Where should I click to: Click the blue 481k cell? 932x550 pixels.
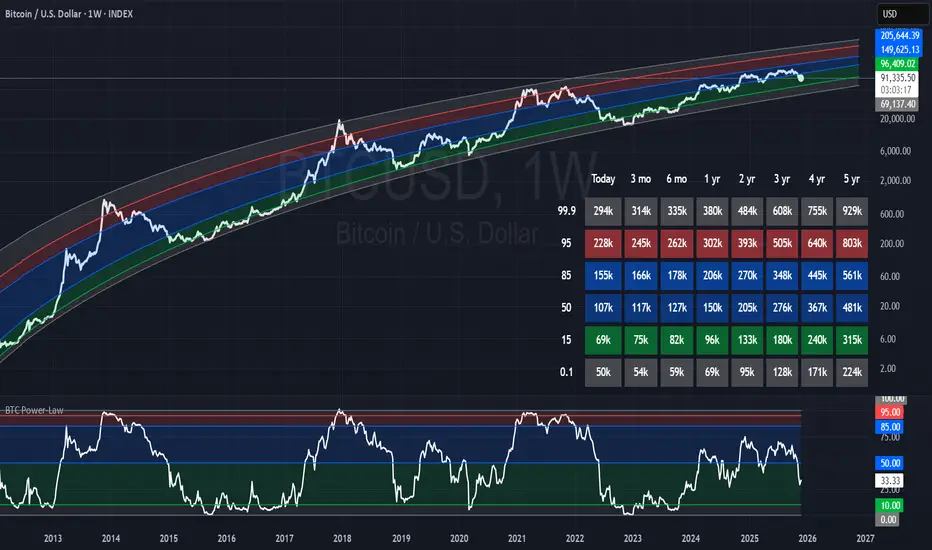tap(852, 307)
